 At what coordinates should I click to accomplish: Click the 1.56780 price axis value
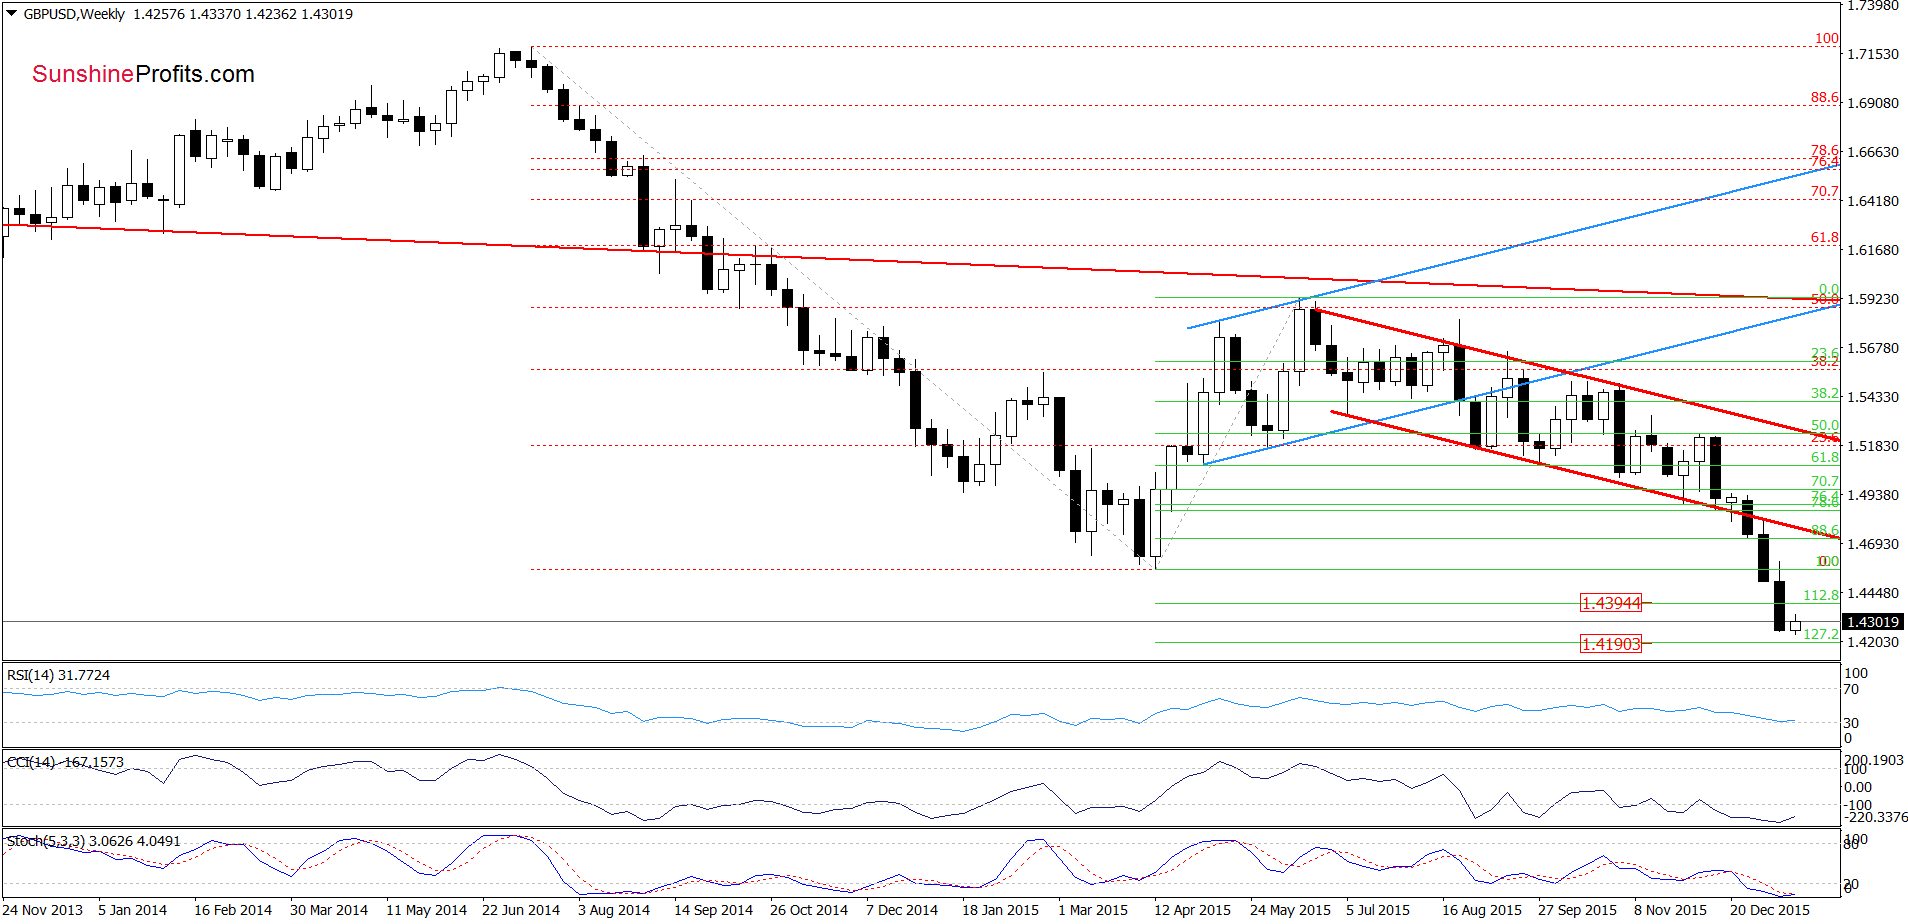[1872, 348]
